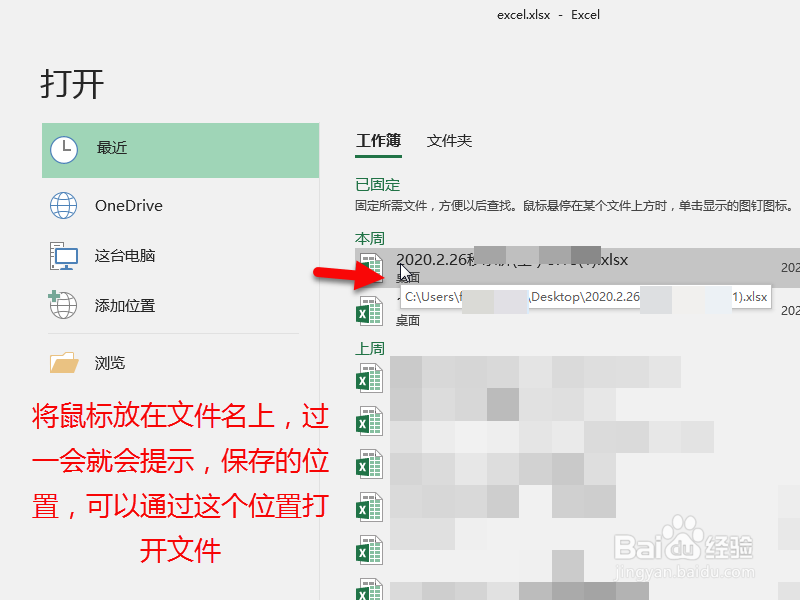The width and height of the screenshot is (800, 600).
Task: Choose 添加位置 (Add a Place)
Action: [x=181, y=306]
